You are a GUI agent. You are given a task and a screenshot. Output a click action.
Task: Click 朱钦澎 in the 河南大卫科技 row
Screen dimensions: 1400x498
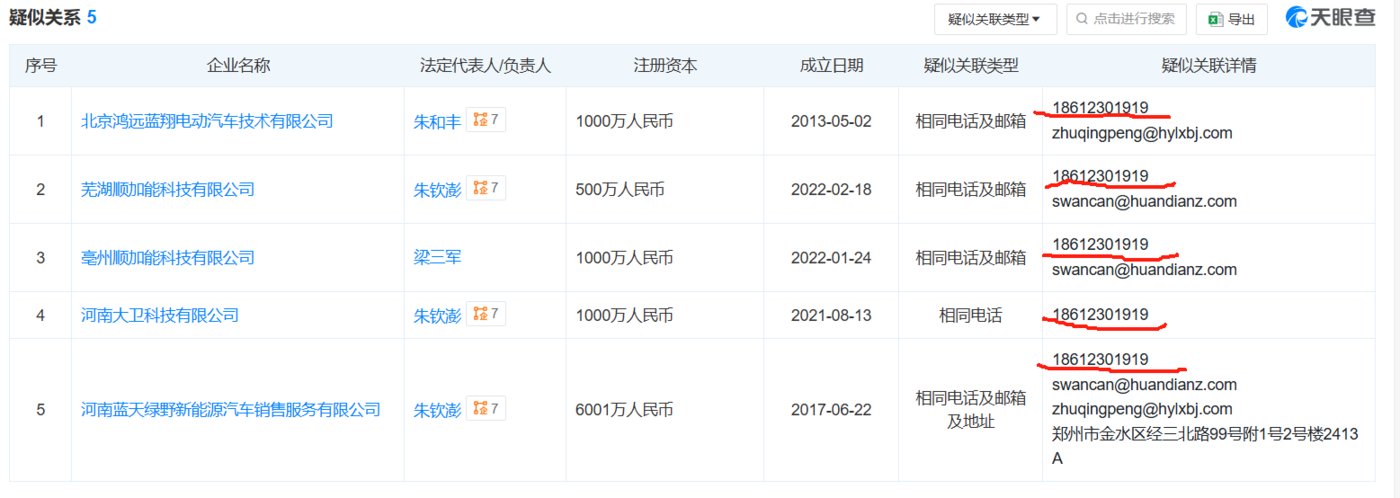pyautogui.click(x=437, y=315)
